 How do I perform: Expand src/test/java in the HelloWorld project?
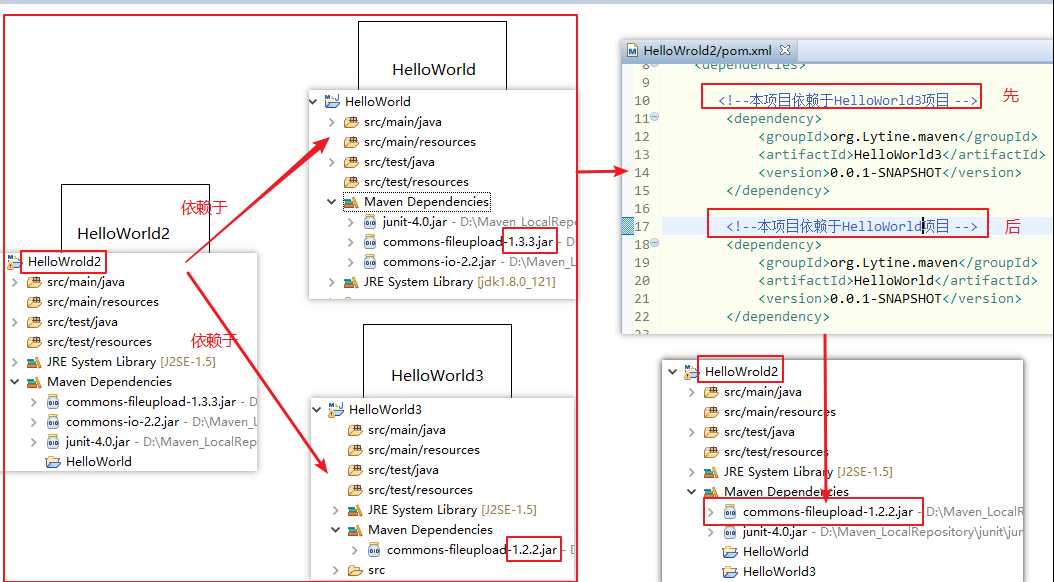coord(331,162)
